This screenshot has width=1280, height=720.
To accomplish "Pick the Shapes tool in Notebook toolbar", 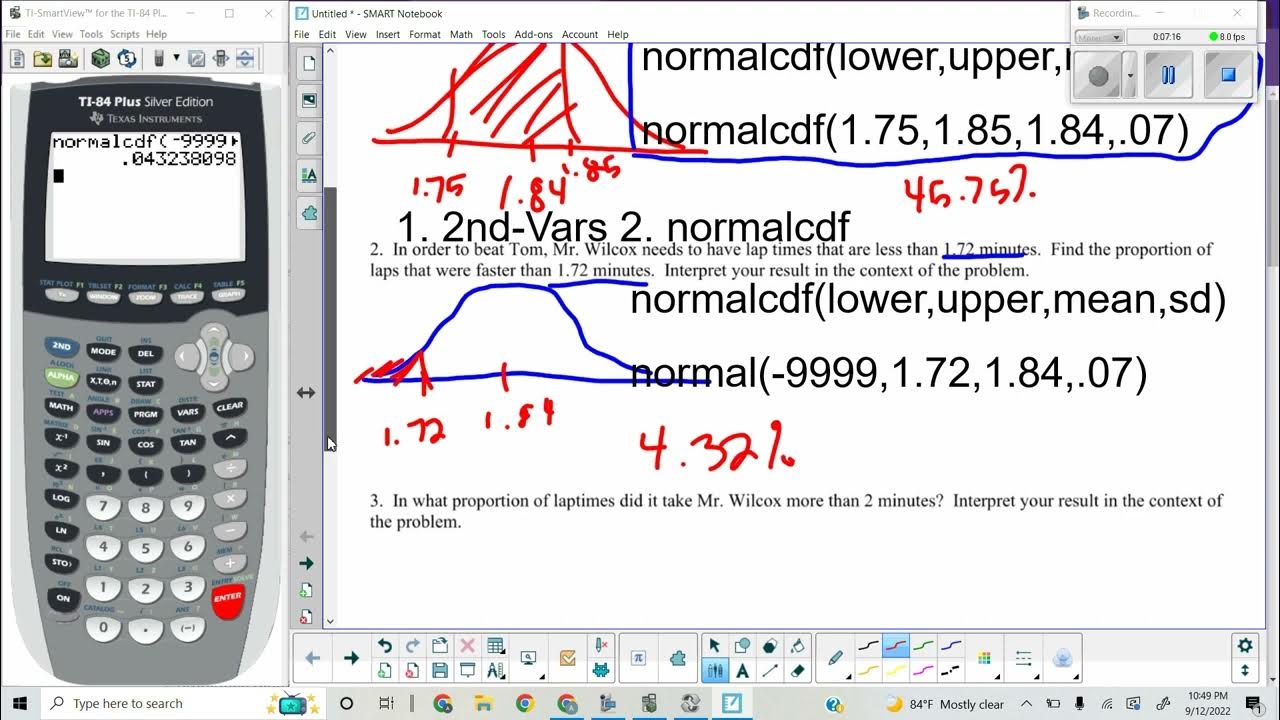I will point(742,646).
